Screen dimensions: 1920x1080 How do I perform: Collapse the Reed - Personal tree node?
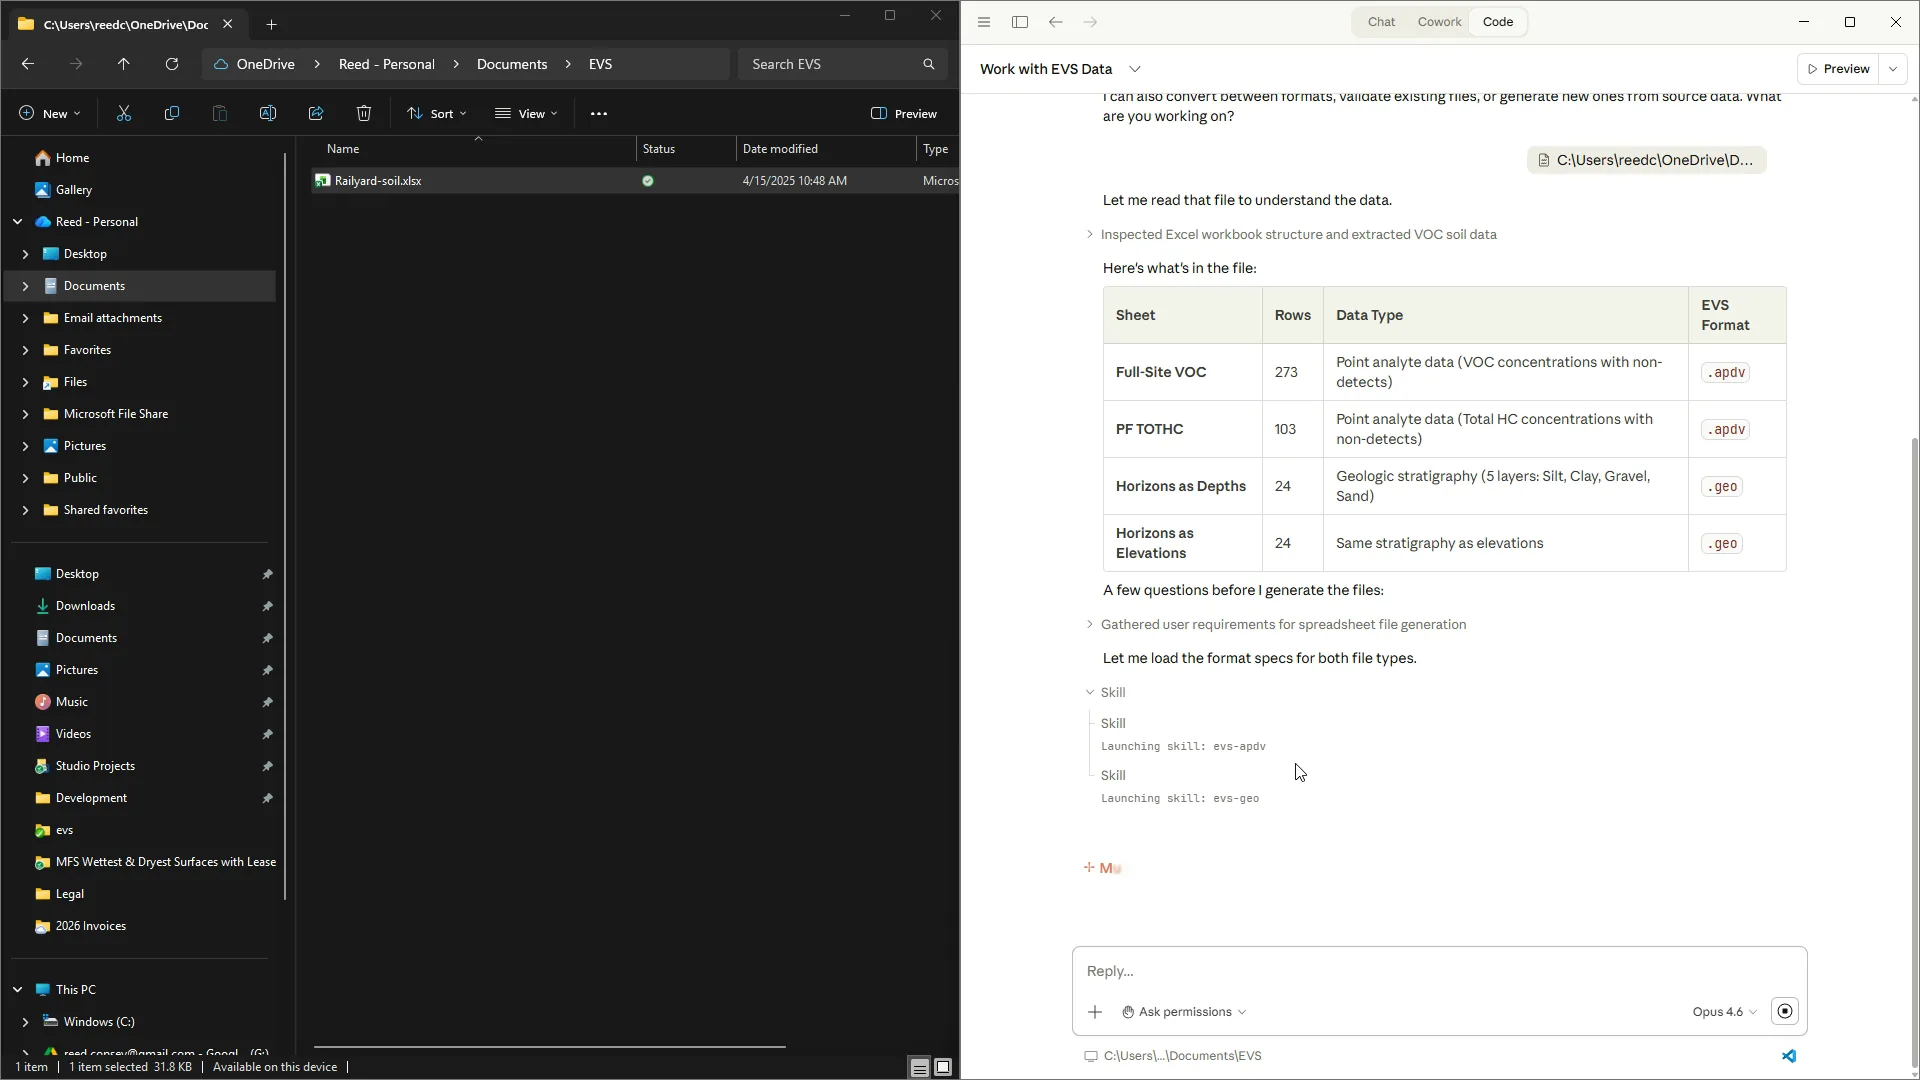click(x=17, y=222)
